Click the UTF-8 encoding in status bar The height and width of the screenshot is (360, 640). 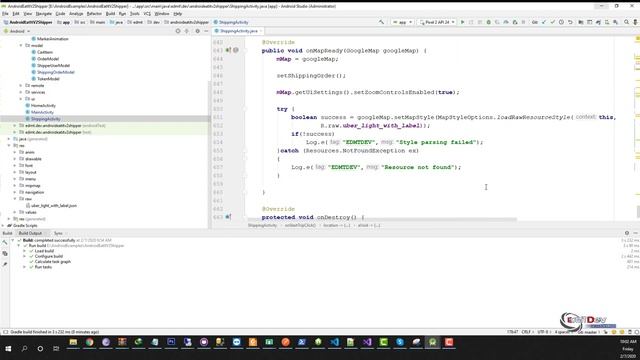pyautogui.click(x=543, y=332)
